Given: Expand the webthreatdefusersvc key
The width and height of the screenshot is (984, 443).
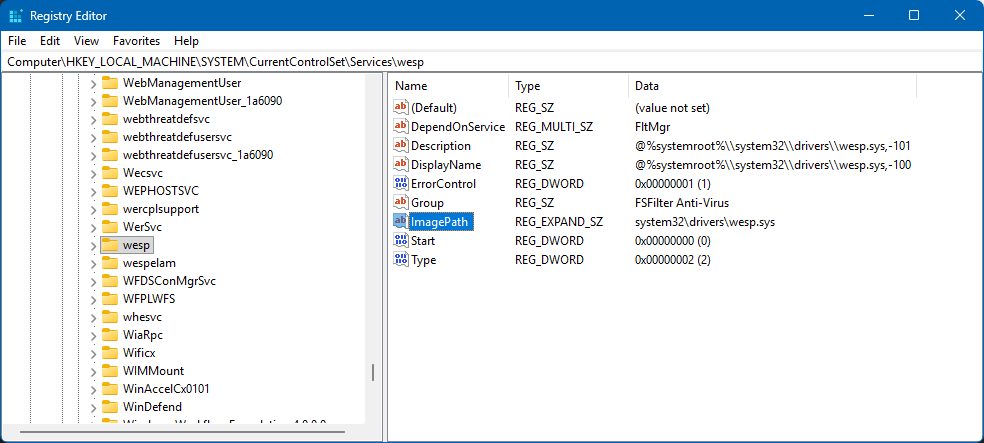Looking at the screenshot, I should [93, 137].
